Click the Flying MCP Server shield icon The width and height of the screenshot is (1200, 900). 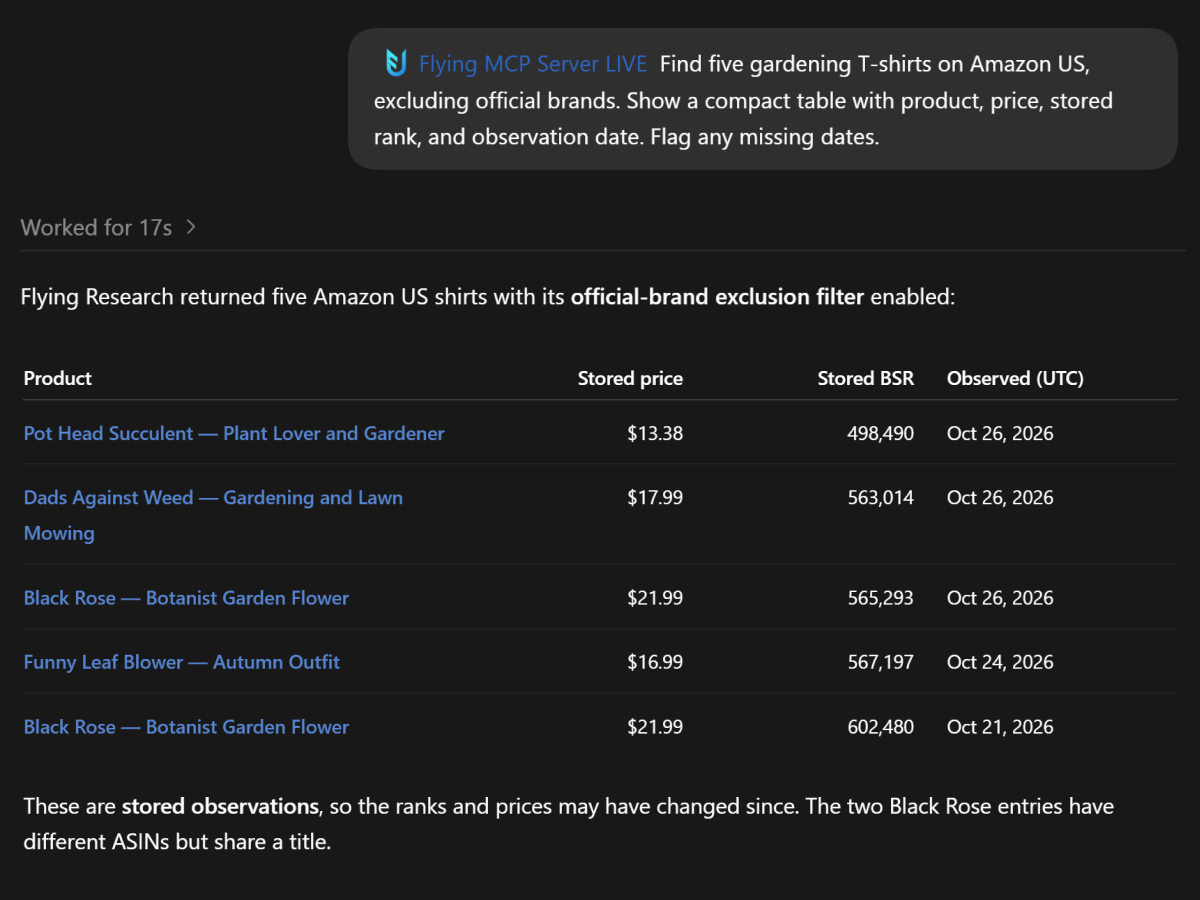396,64
